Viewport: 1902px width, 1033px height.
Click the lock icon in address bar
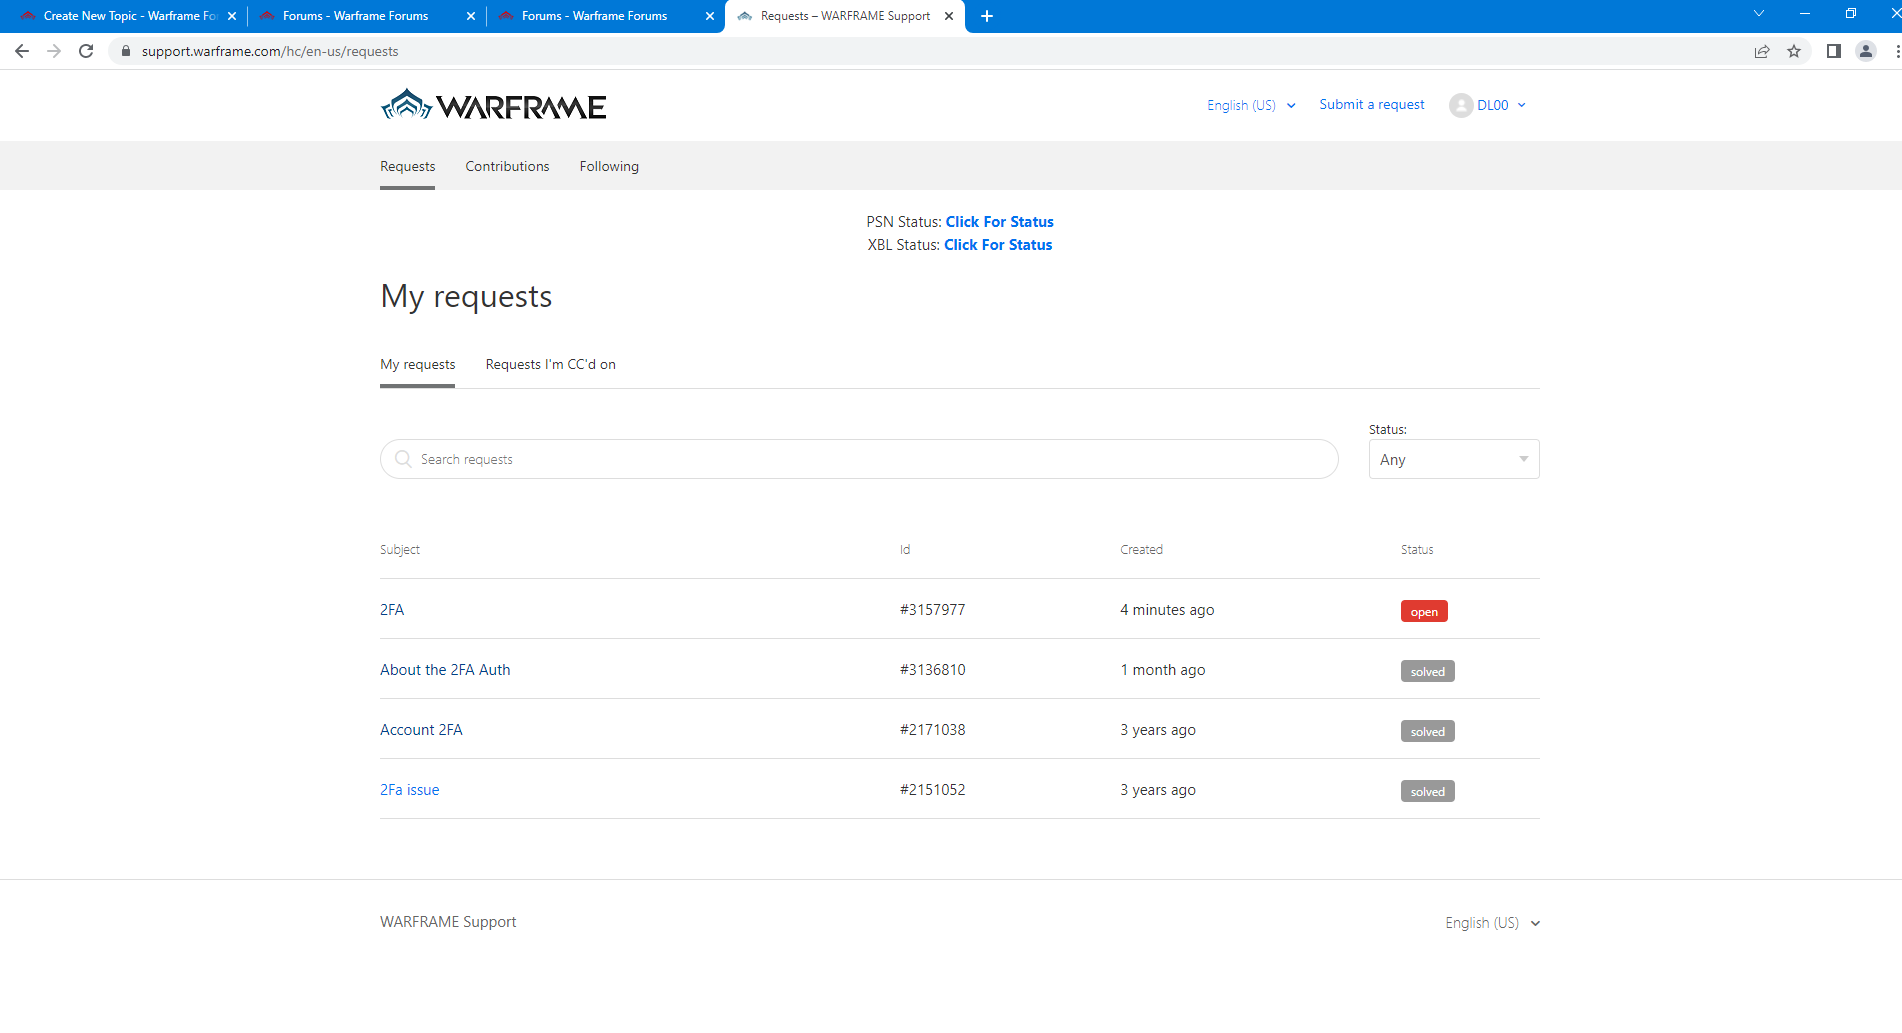[126, 51]
